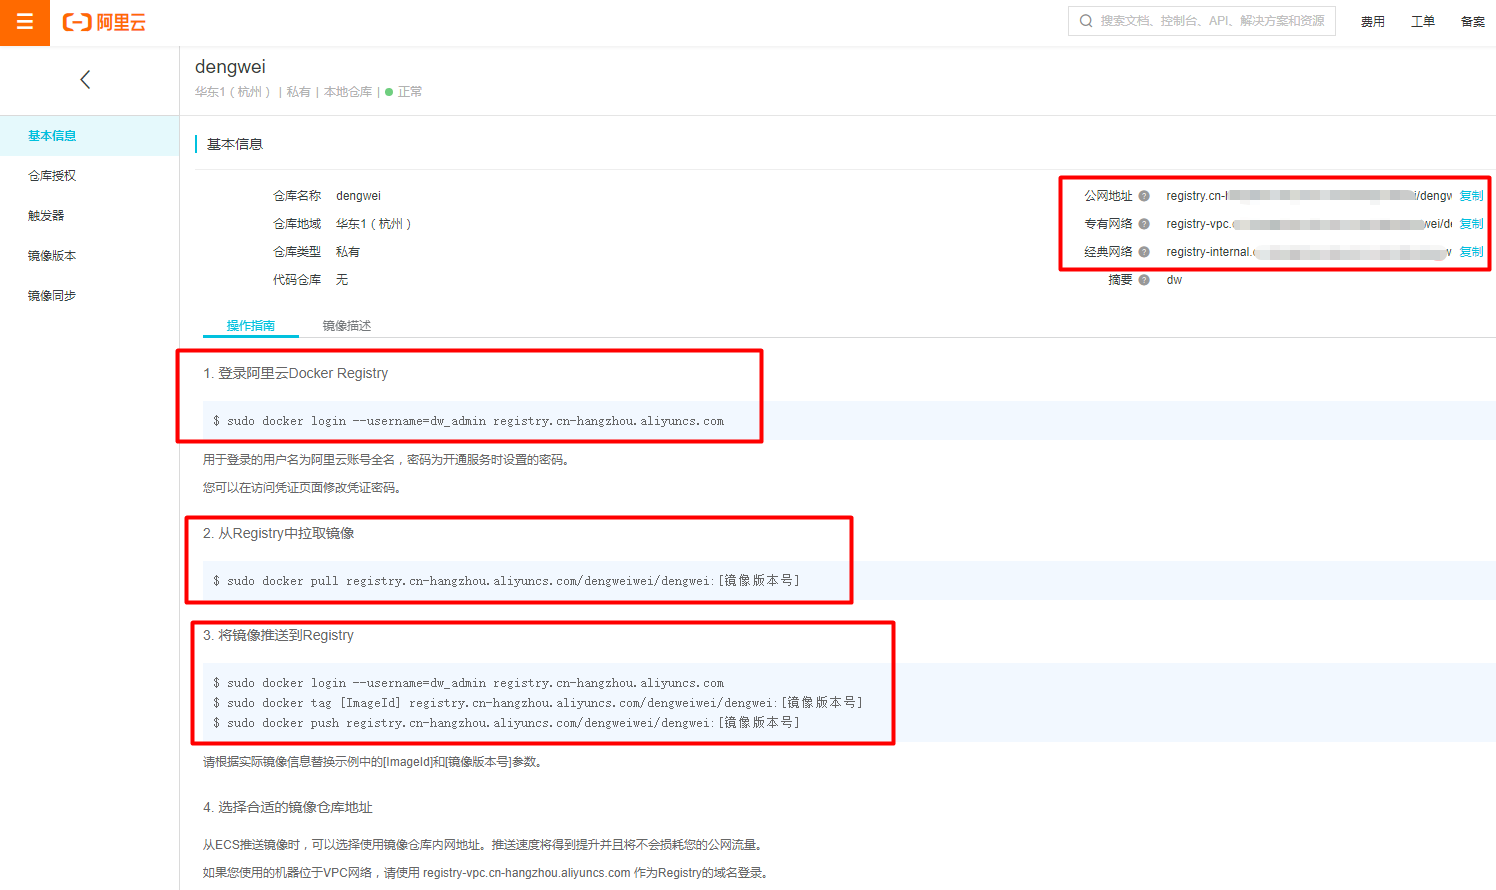
Task: Copy the 公网地址 registry address
Action: pyautogui.click(x=1472, y=196)
